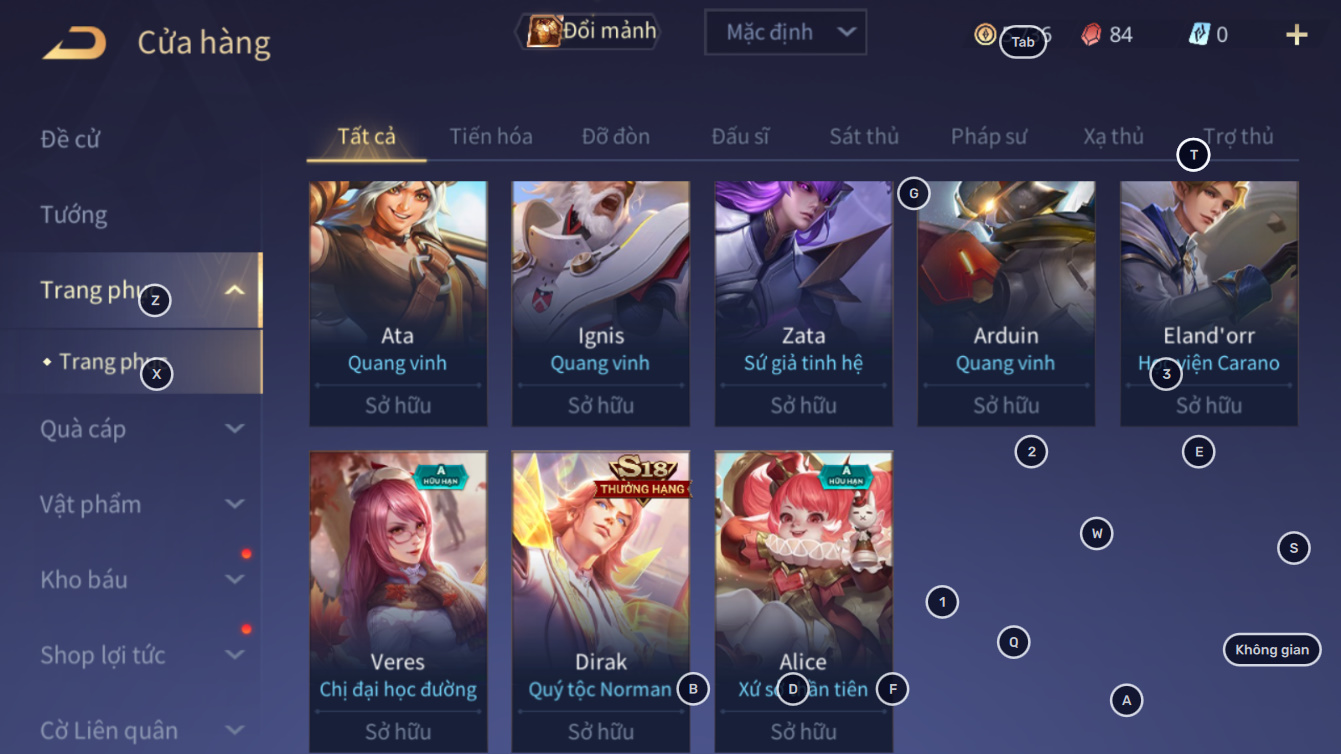Click the gold coin currency icon

pos(985,35)
